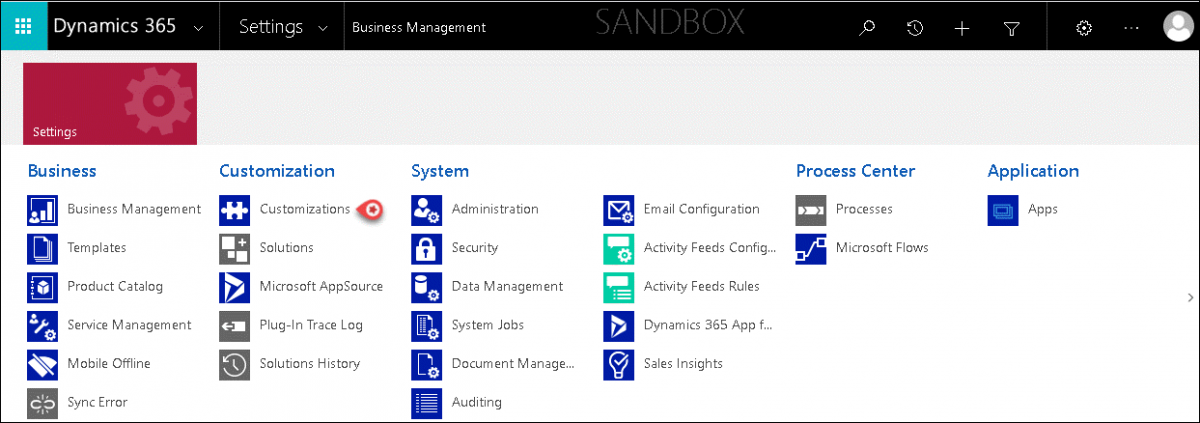Open Microsoft Flows link
1200x423 pixels.
[x=881, y=247]
